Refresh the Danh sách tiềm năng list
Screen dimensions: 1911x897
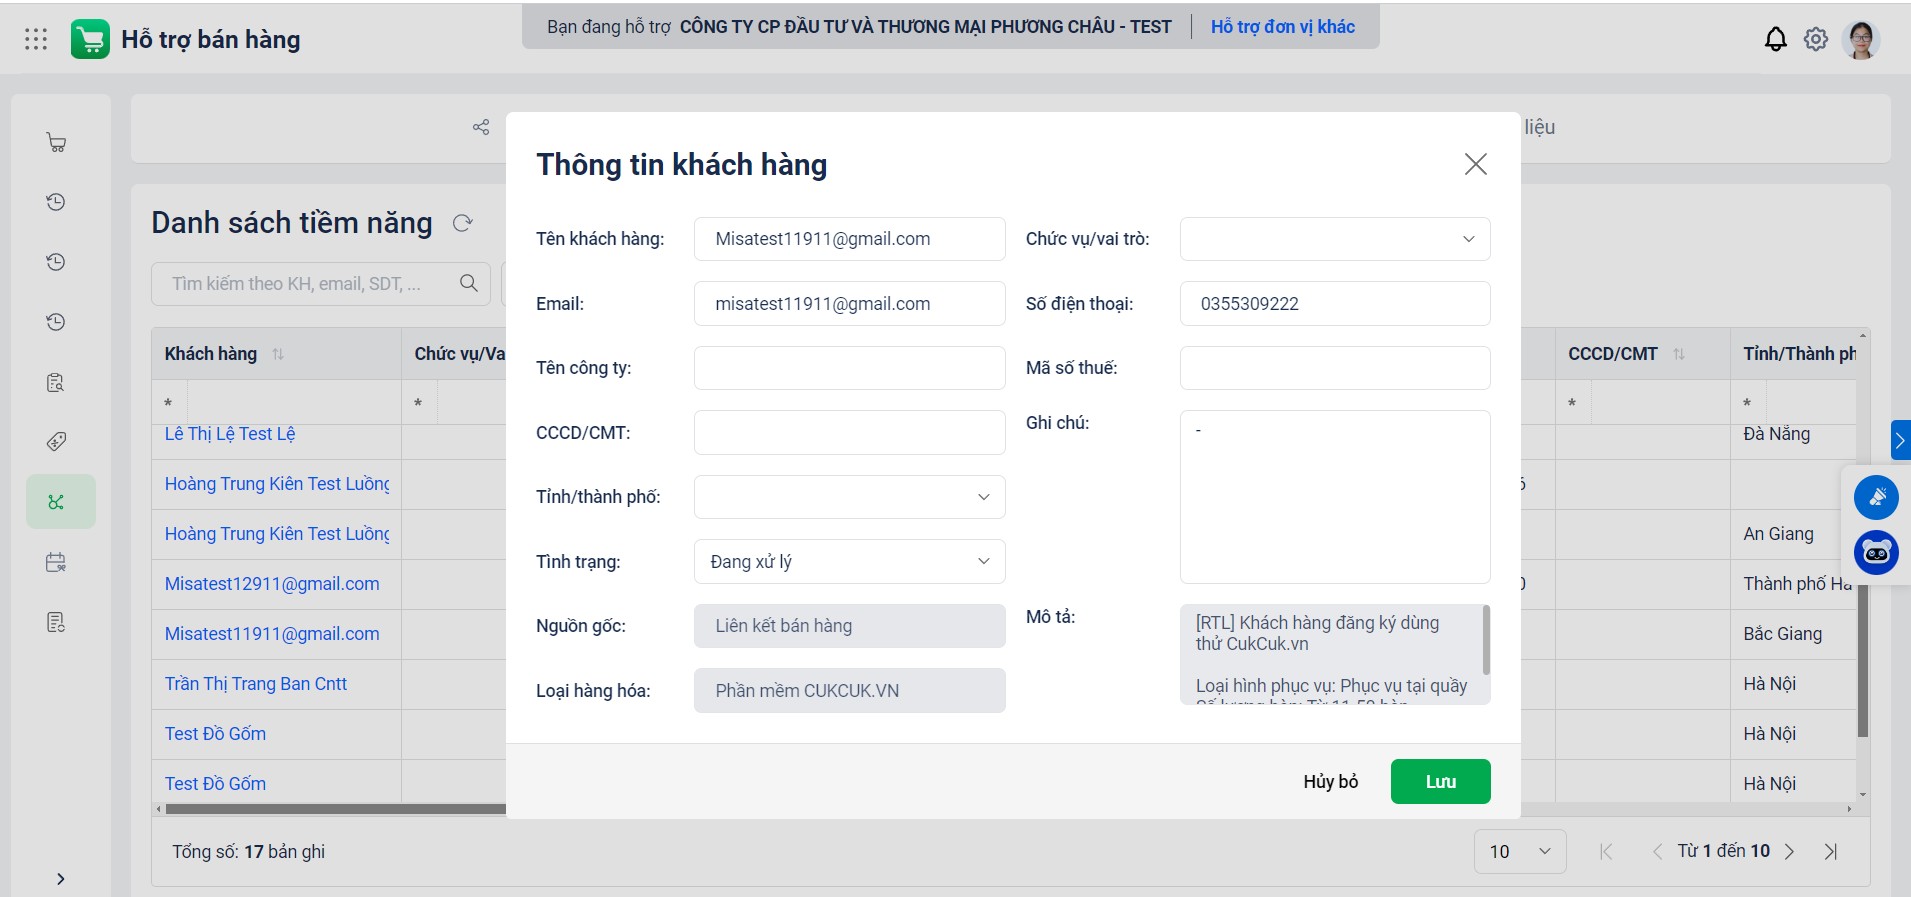pyautogui.click(x=462, y=223)
